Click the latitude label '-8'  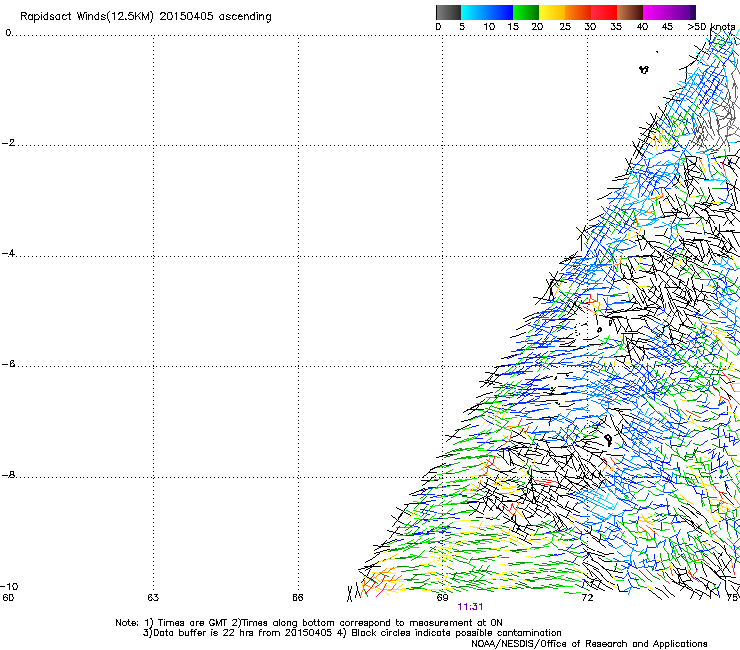pos(8,475)
